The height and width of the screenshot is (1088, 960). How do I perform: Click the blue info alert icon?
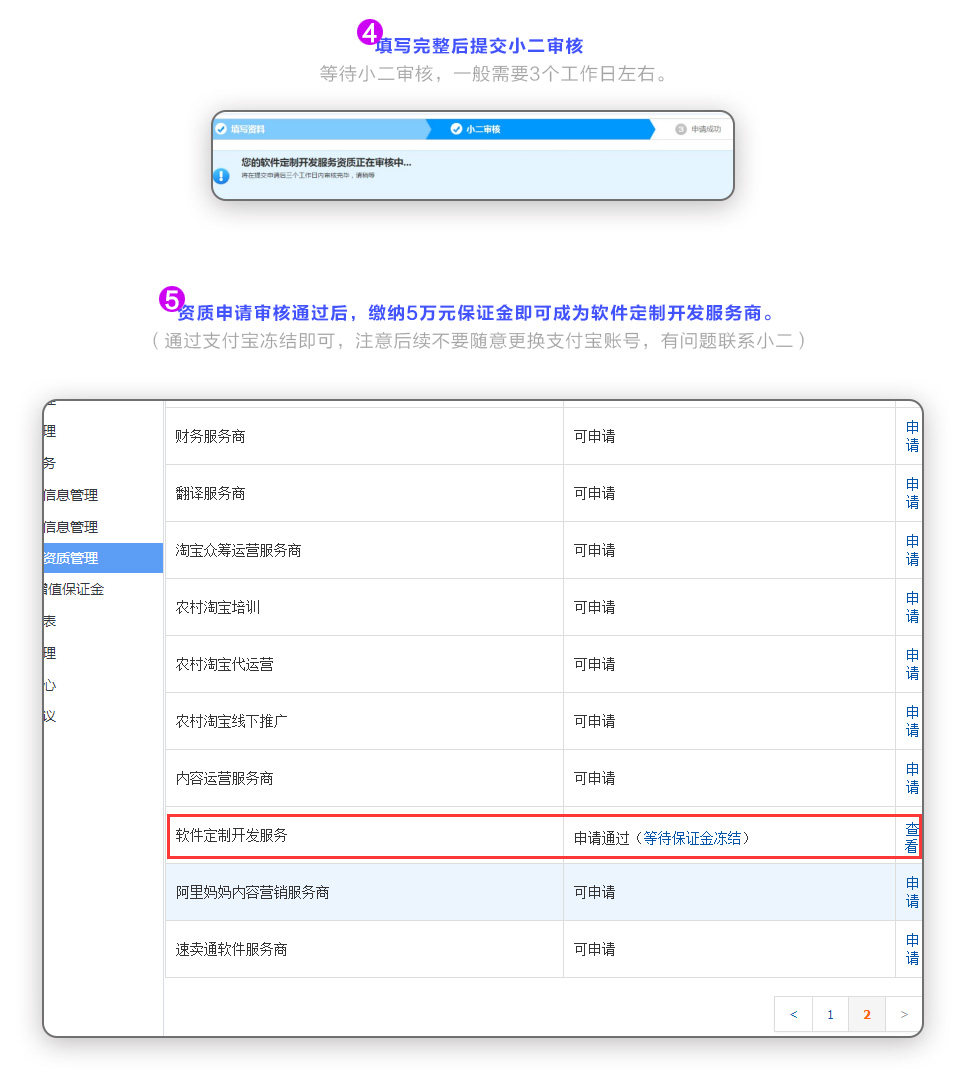click(x=221, y=176)
